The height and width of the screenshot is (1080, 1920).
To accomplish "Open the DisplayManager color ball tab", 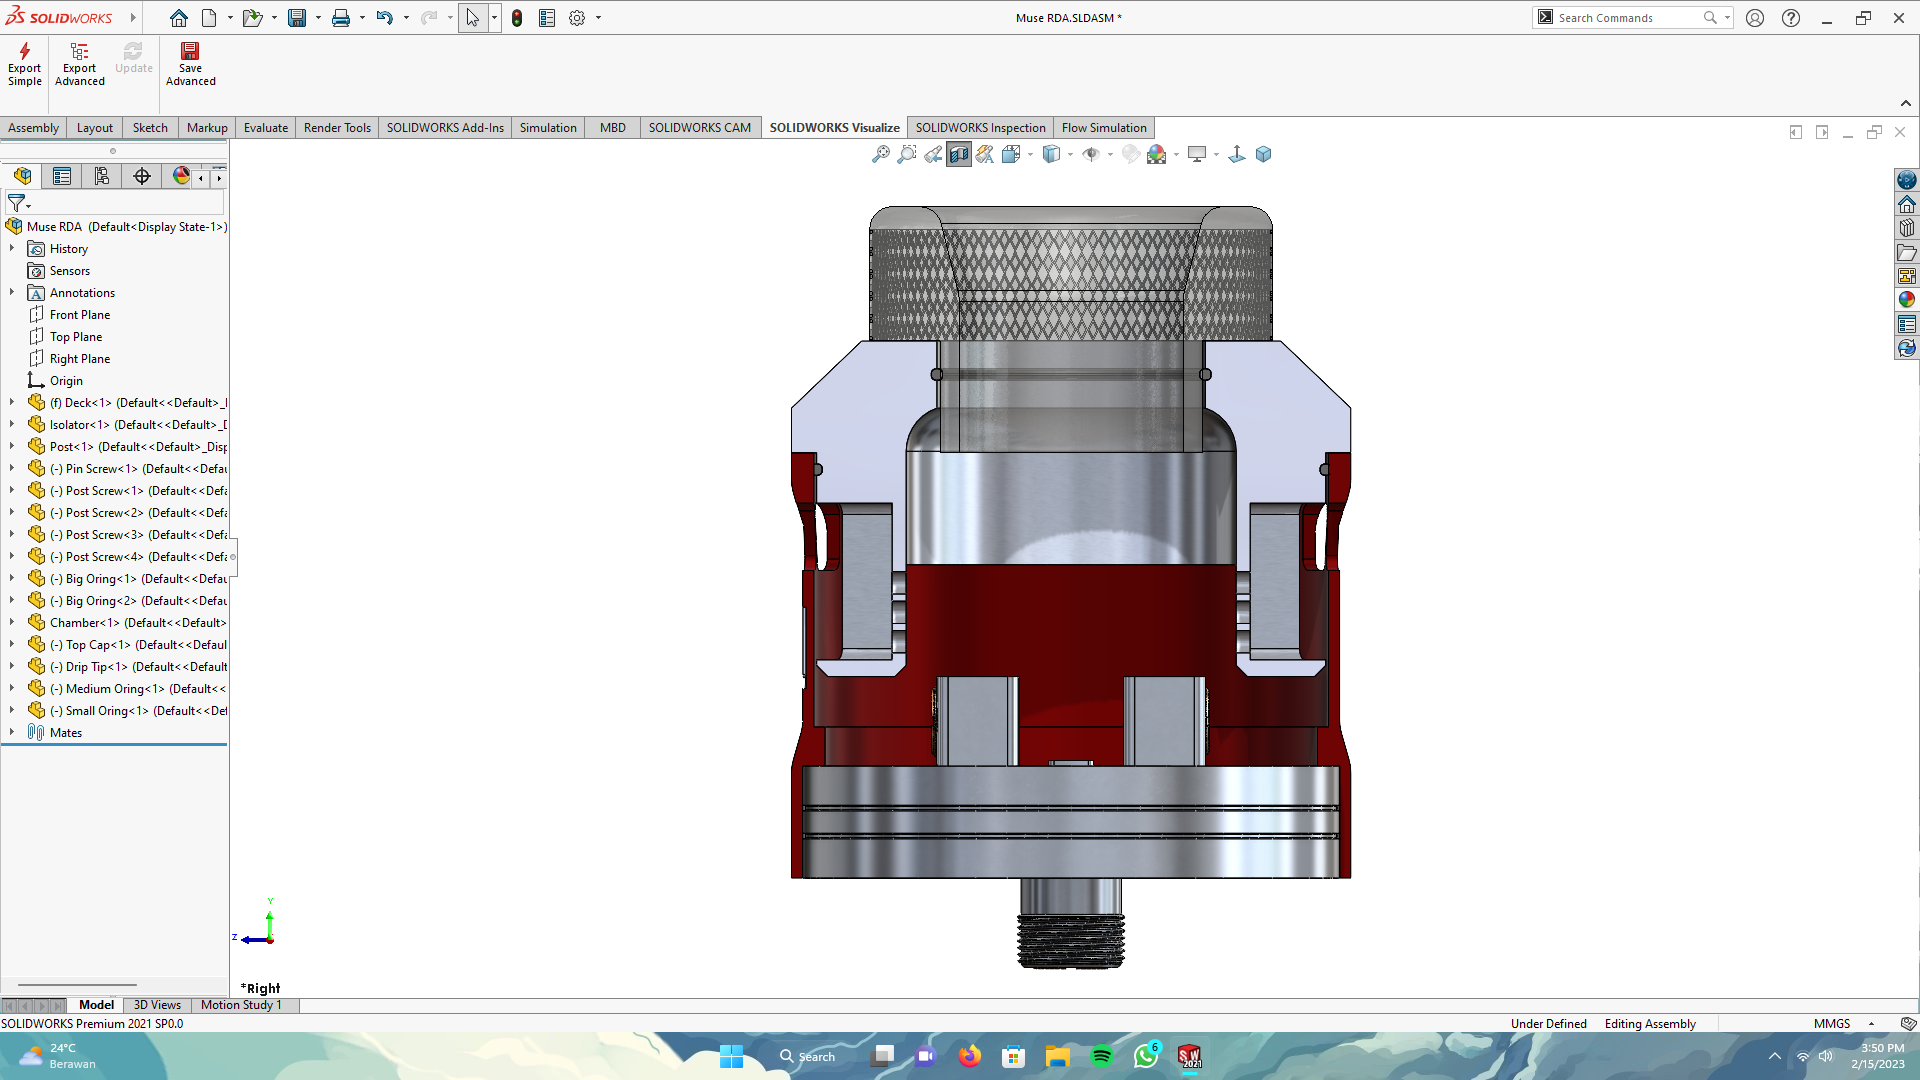I will (181, 176).
